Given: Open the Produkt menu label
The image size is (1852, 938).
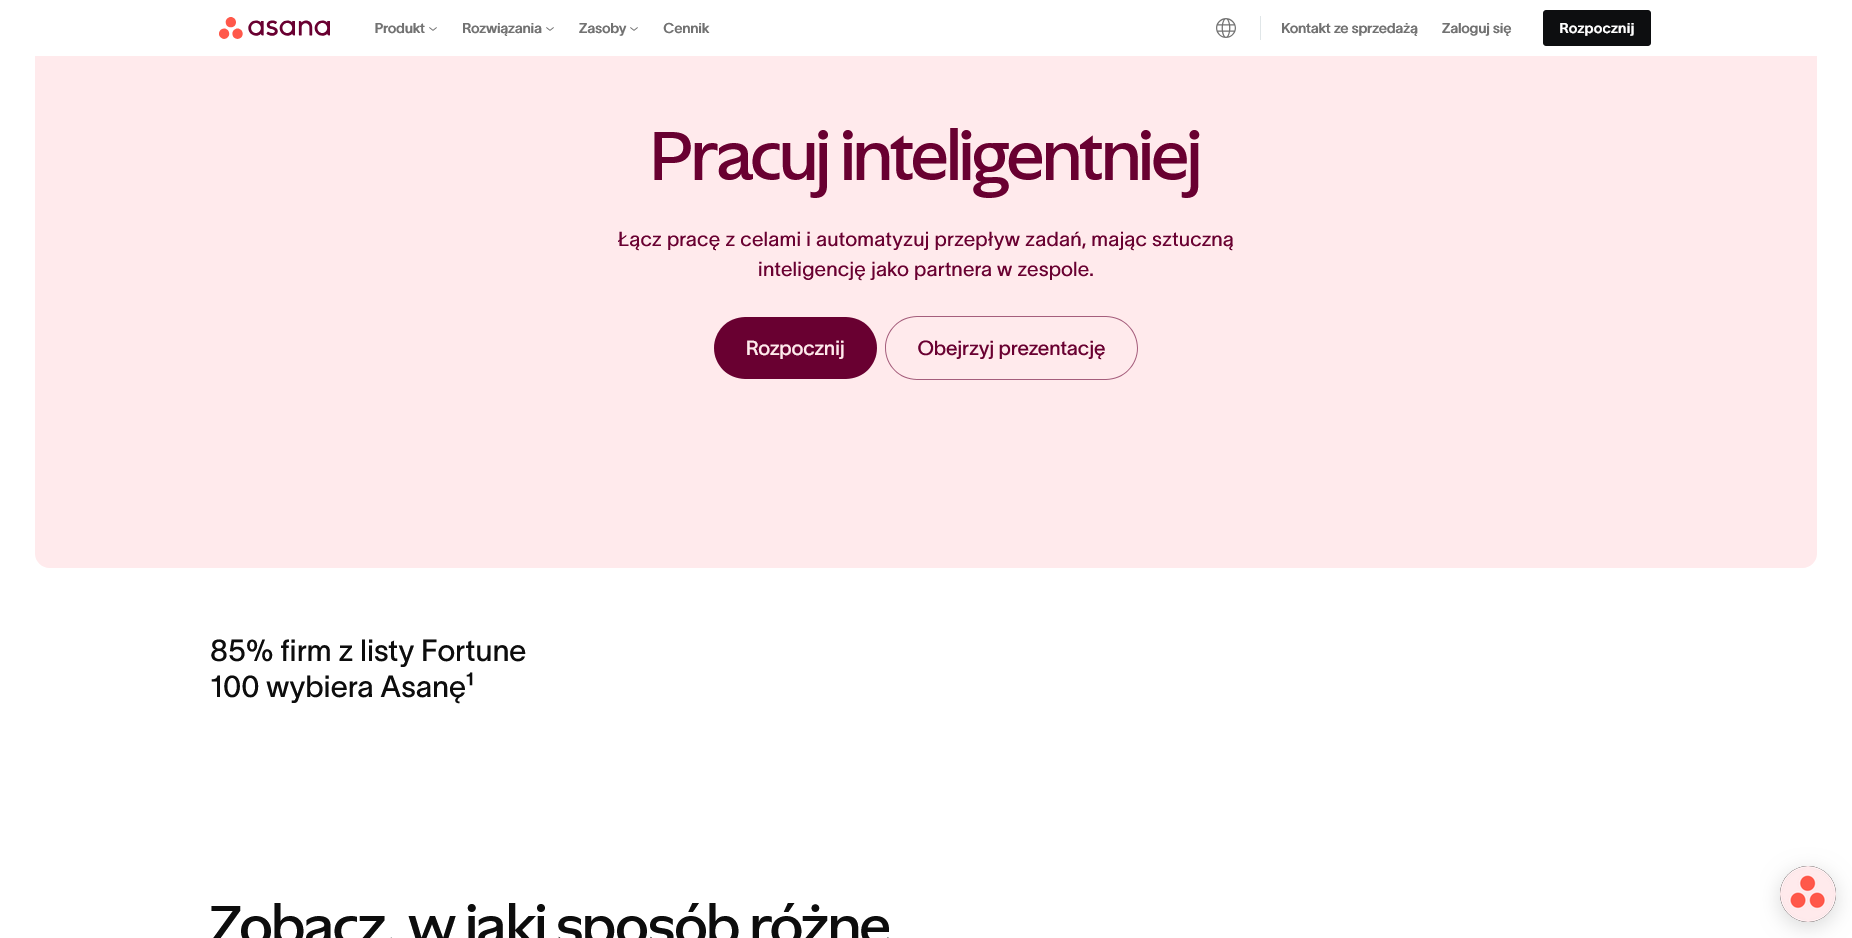Looking at the screenshot, I should 399,28.
